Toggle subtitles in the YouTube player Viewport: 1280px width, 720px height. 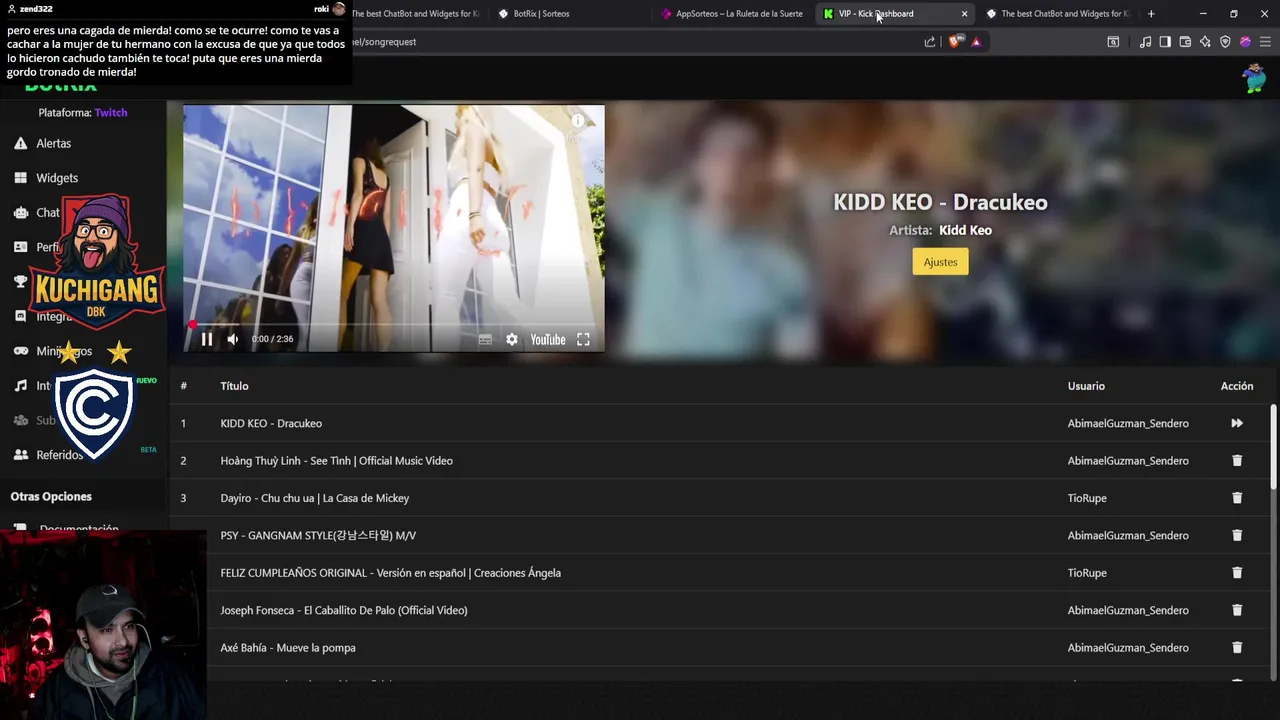pos(485,339)
